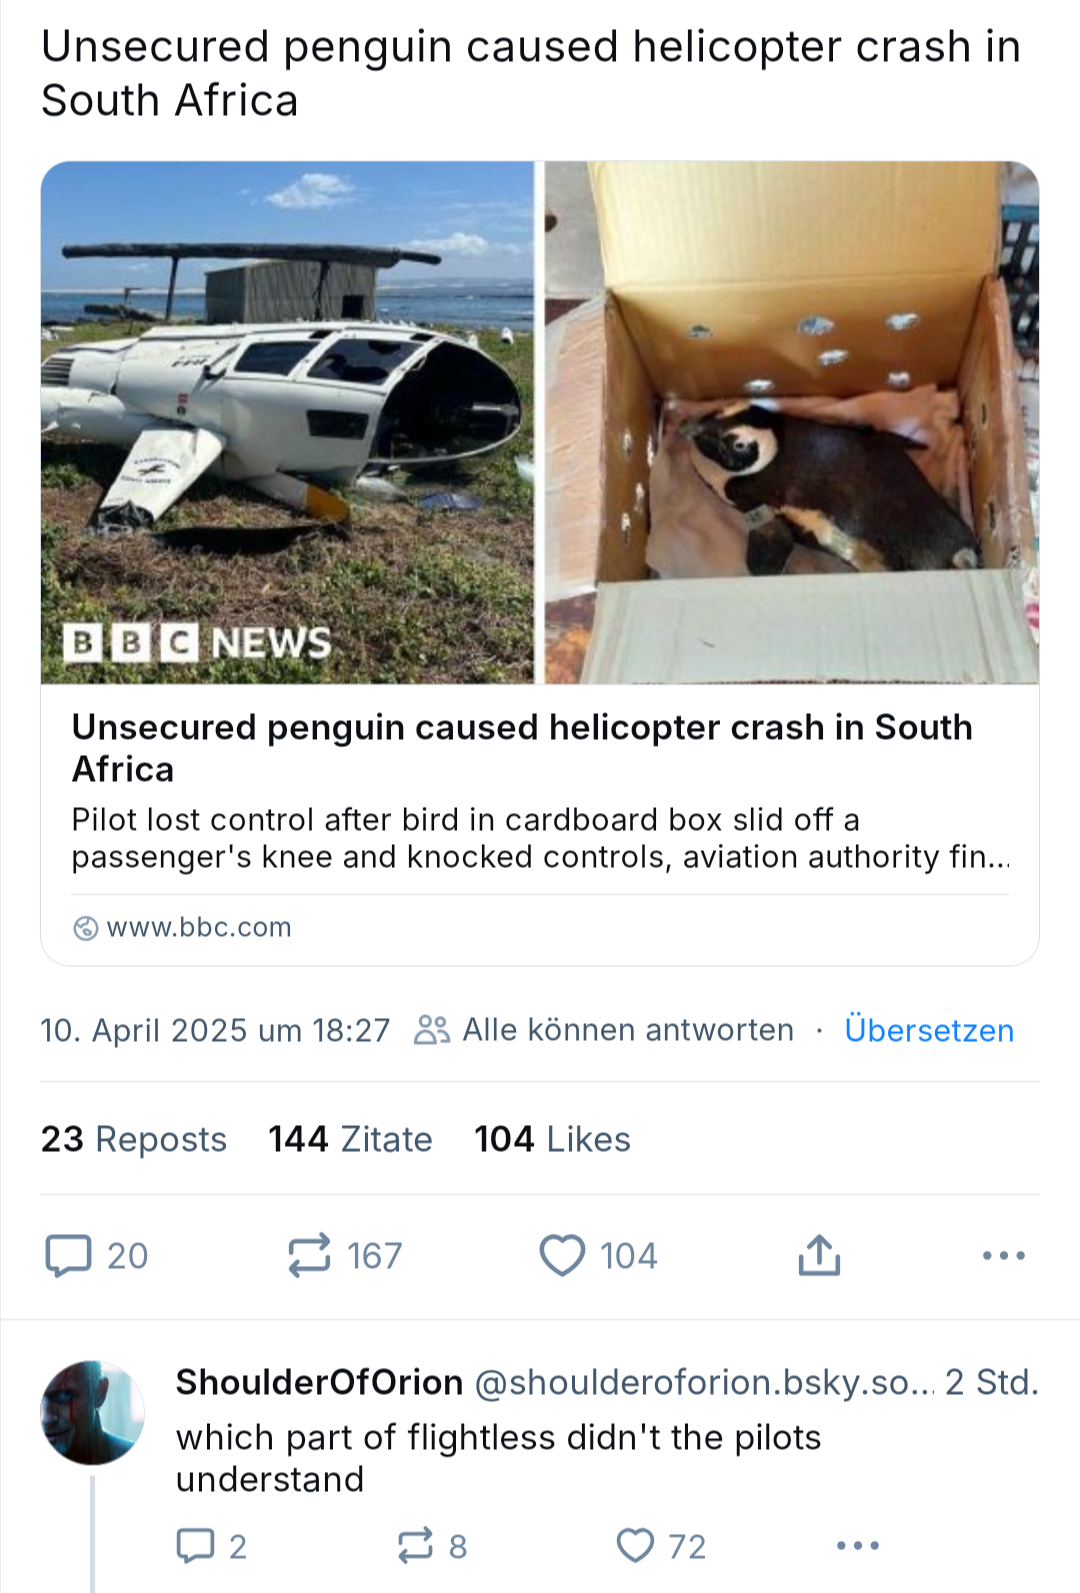Image resolution: width=1080 pixels, height=1593 pixels.
Task: View the 23 Reposts list
Action: pos(134,1139)
